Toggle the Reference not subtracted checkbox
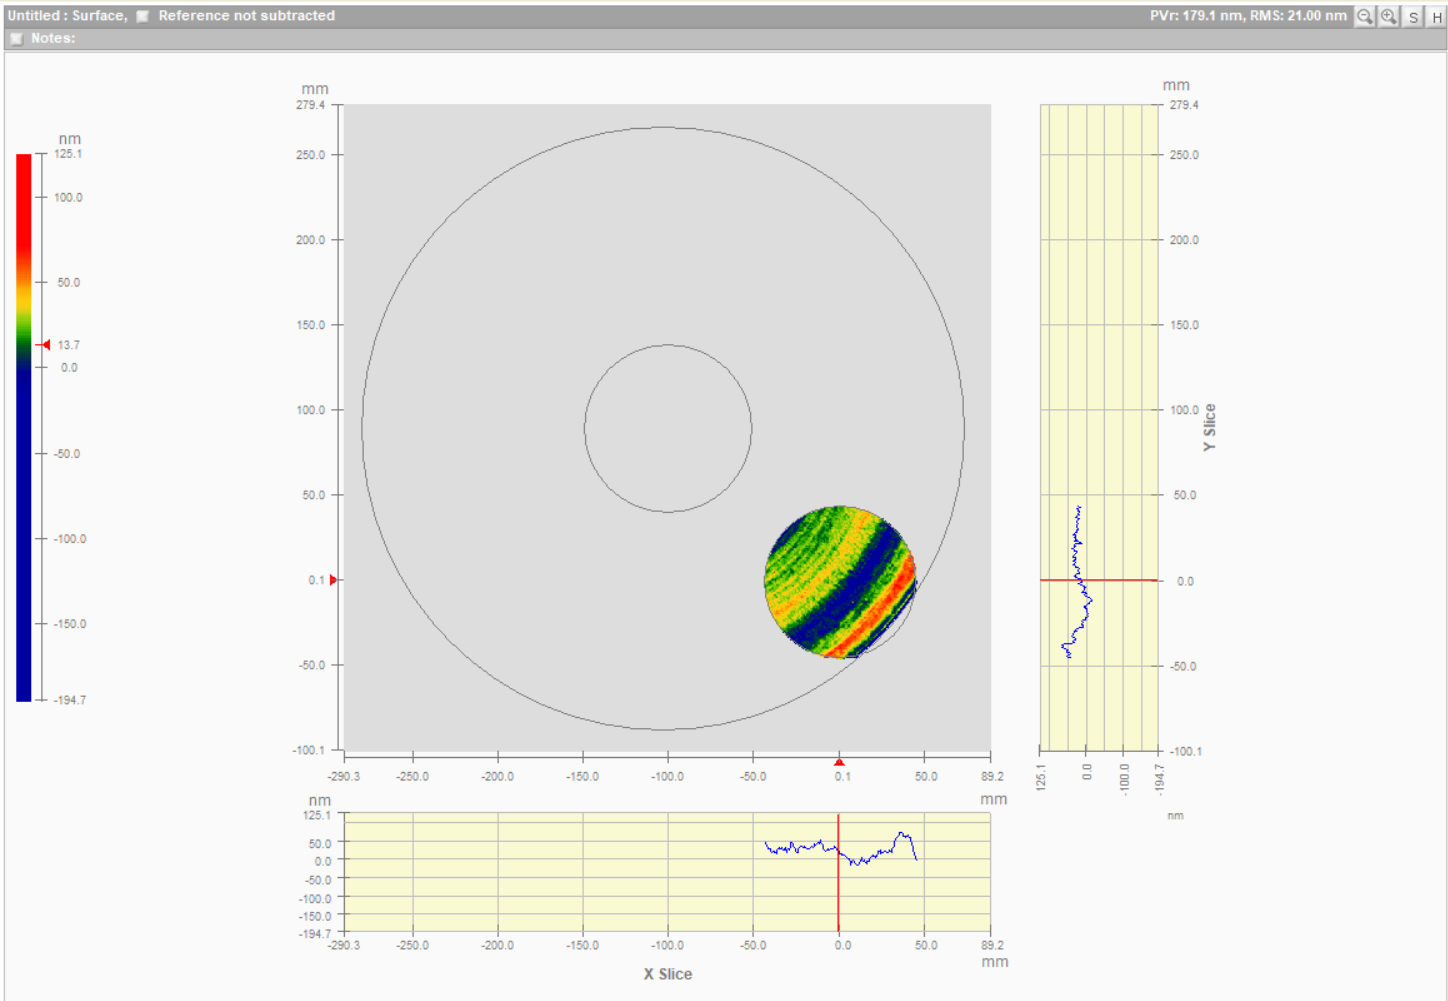The height and width of the screenshot is (1001, 1448). tap(143, 16)
